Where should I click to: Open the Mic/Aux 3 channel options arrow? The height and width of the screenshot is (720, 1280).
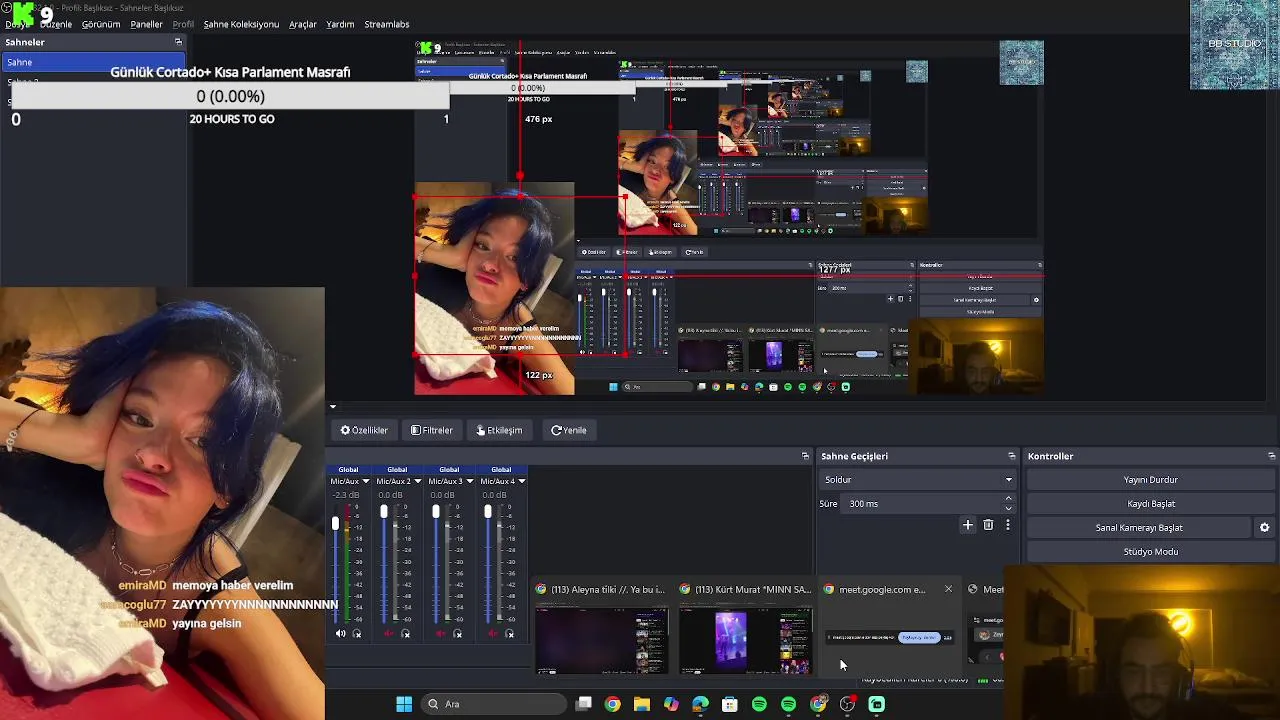tap(469, 481)
